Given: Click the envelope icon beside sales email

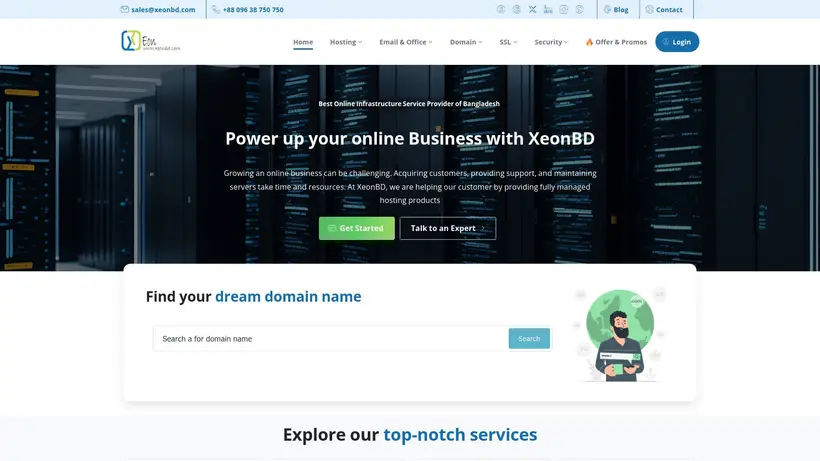Looking at the screenshot, I should [x=124, y=9].
